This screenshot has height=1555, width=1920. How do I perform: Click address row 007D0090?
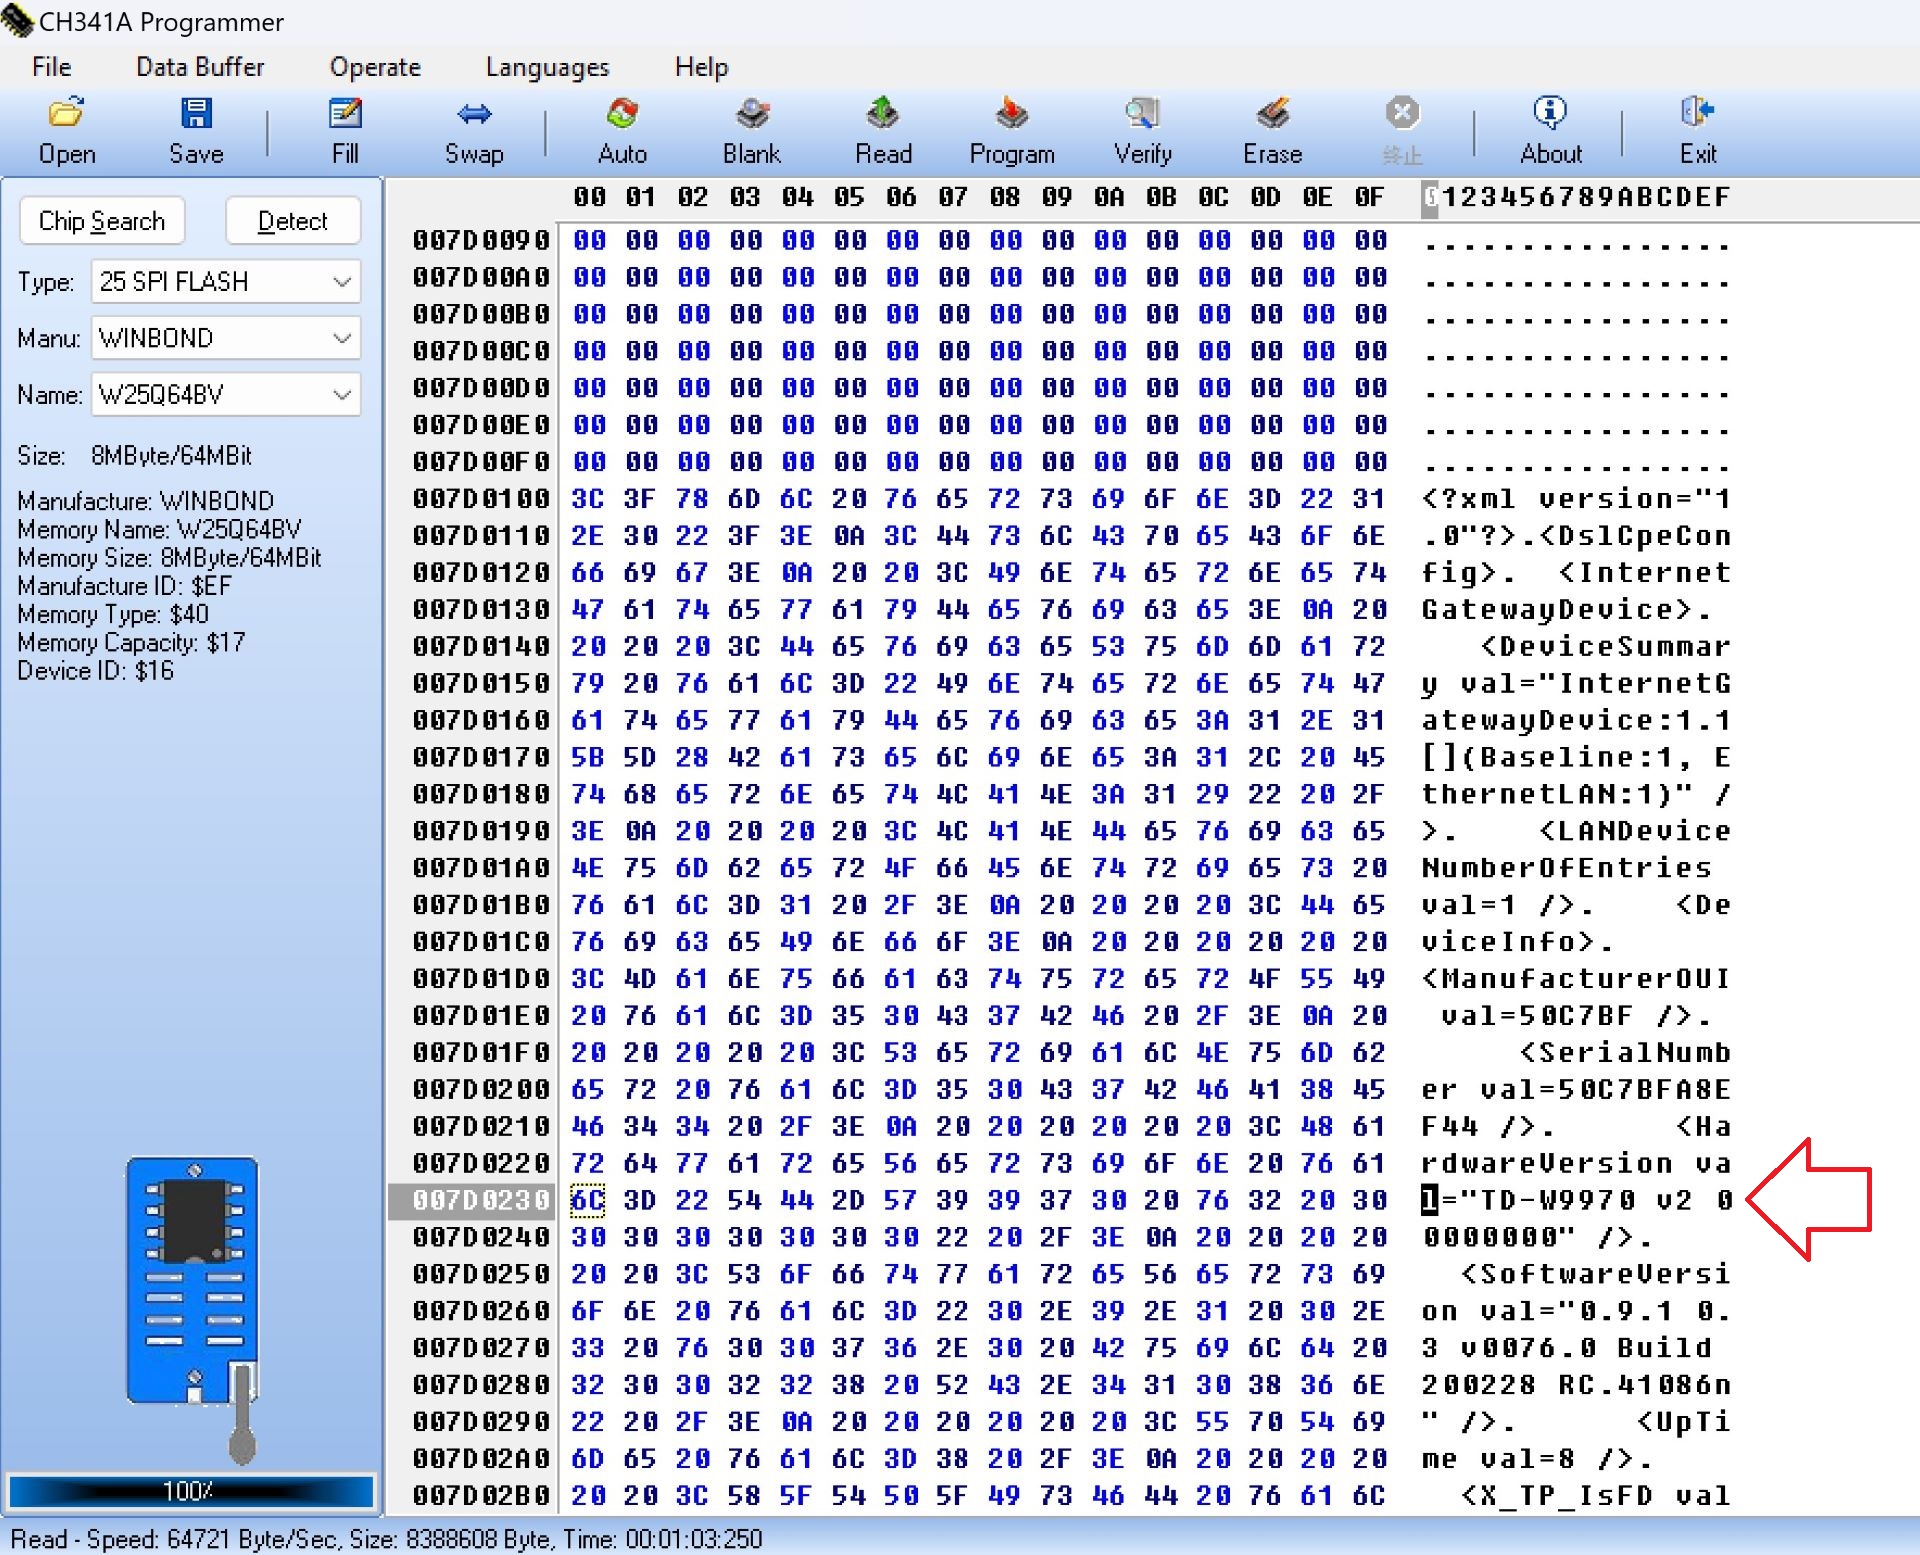pyautogui.click(x=481, y=241)
